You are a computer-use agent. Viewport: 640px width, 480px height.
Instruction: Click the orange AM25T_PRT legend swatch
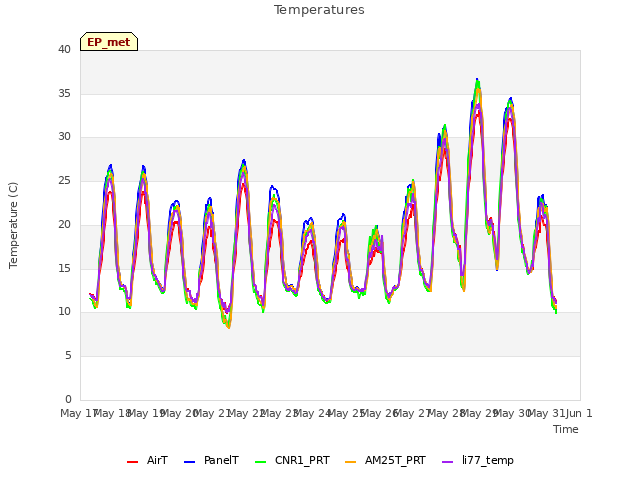351,462
